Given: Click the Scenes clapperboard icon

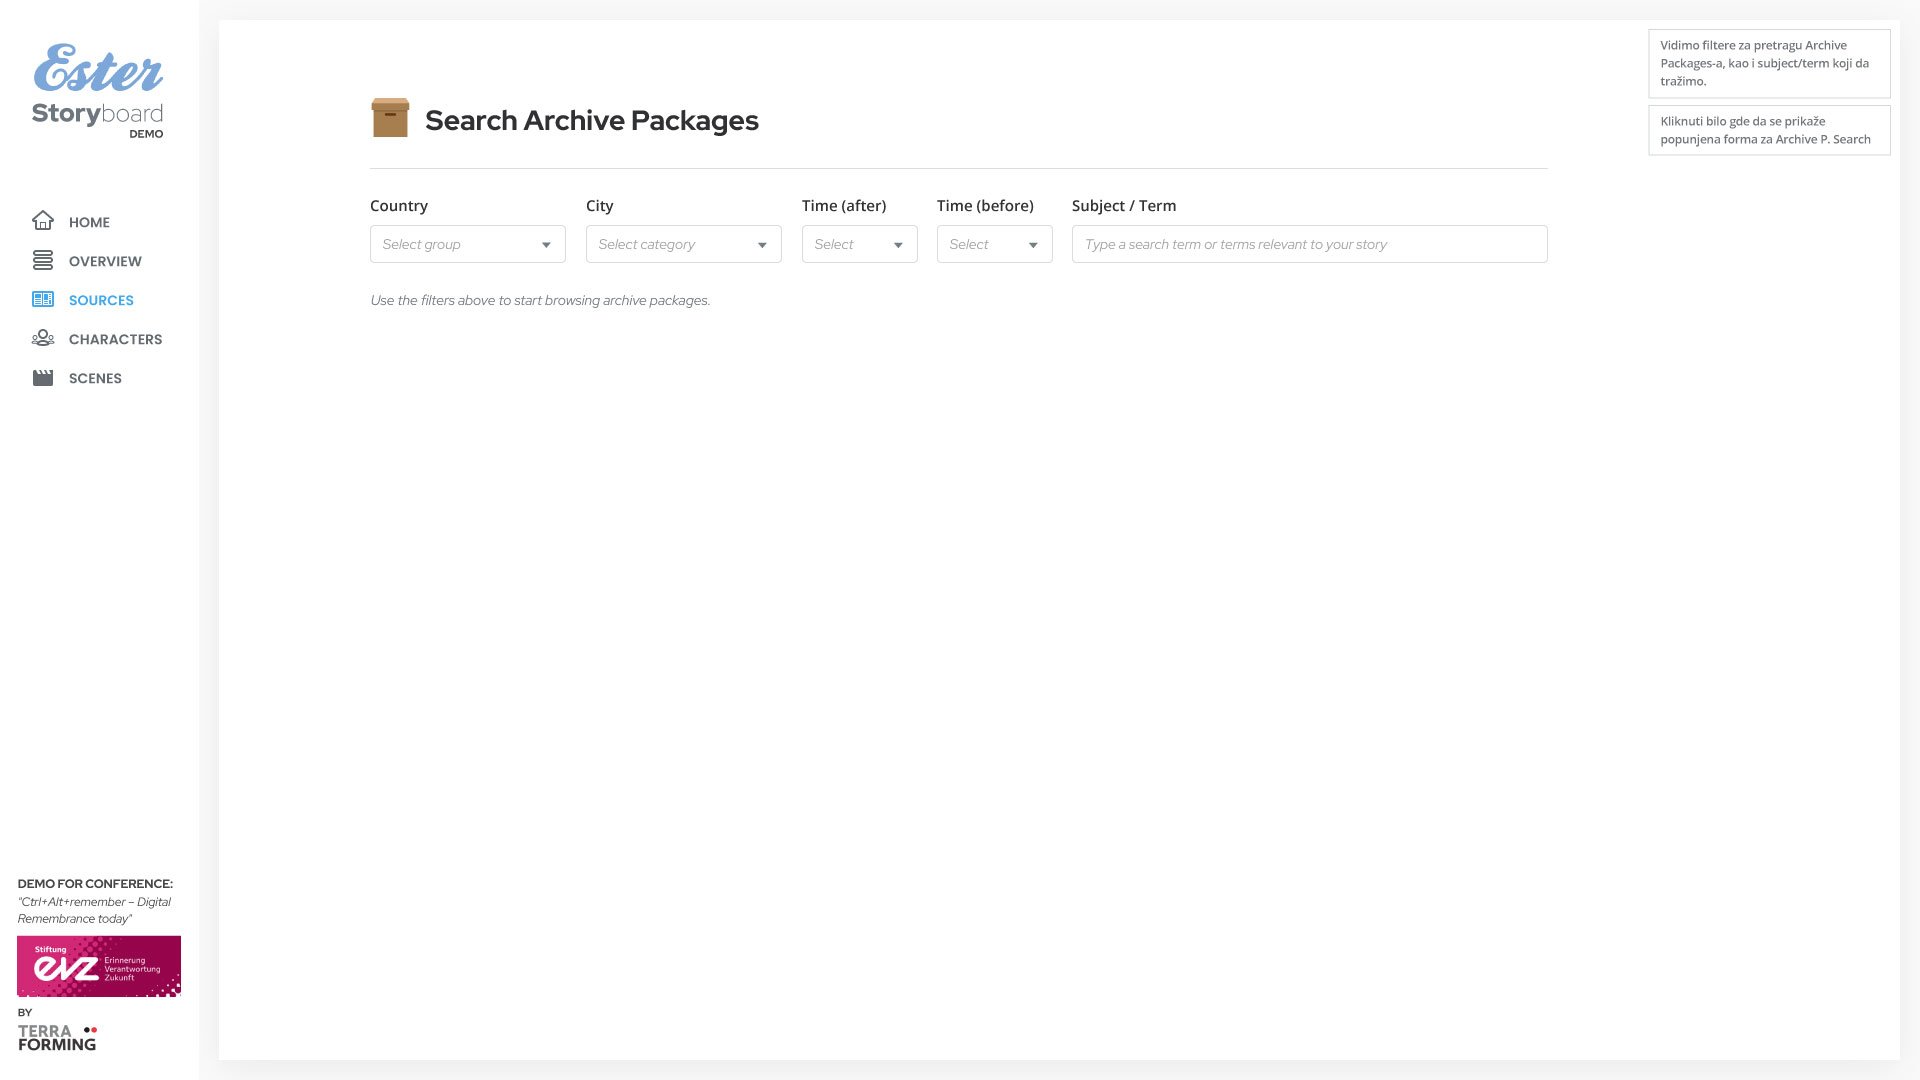Looking at the screenshot, I should pos(43,377).
